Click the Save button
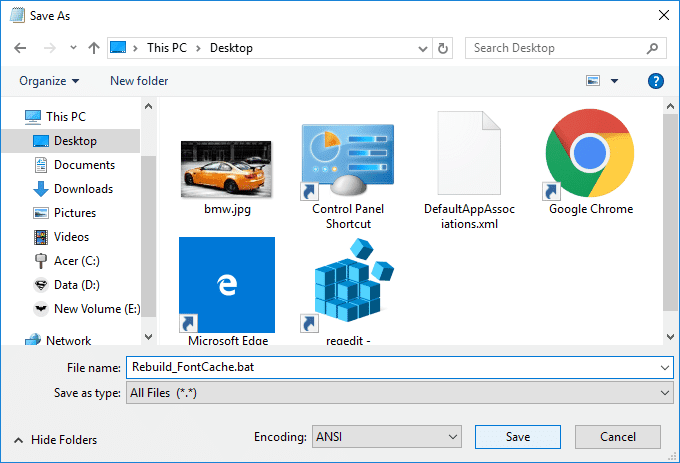The image size is (680, 463). point(518,437)
